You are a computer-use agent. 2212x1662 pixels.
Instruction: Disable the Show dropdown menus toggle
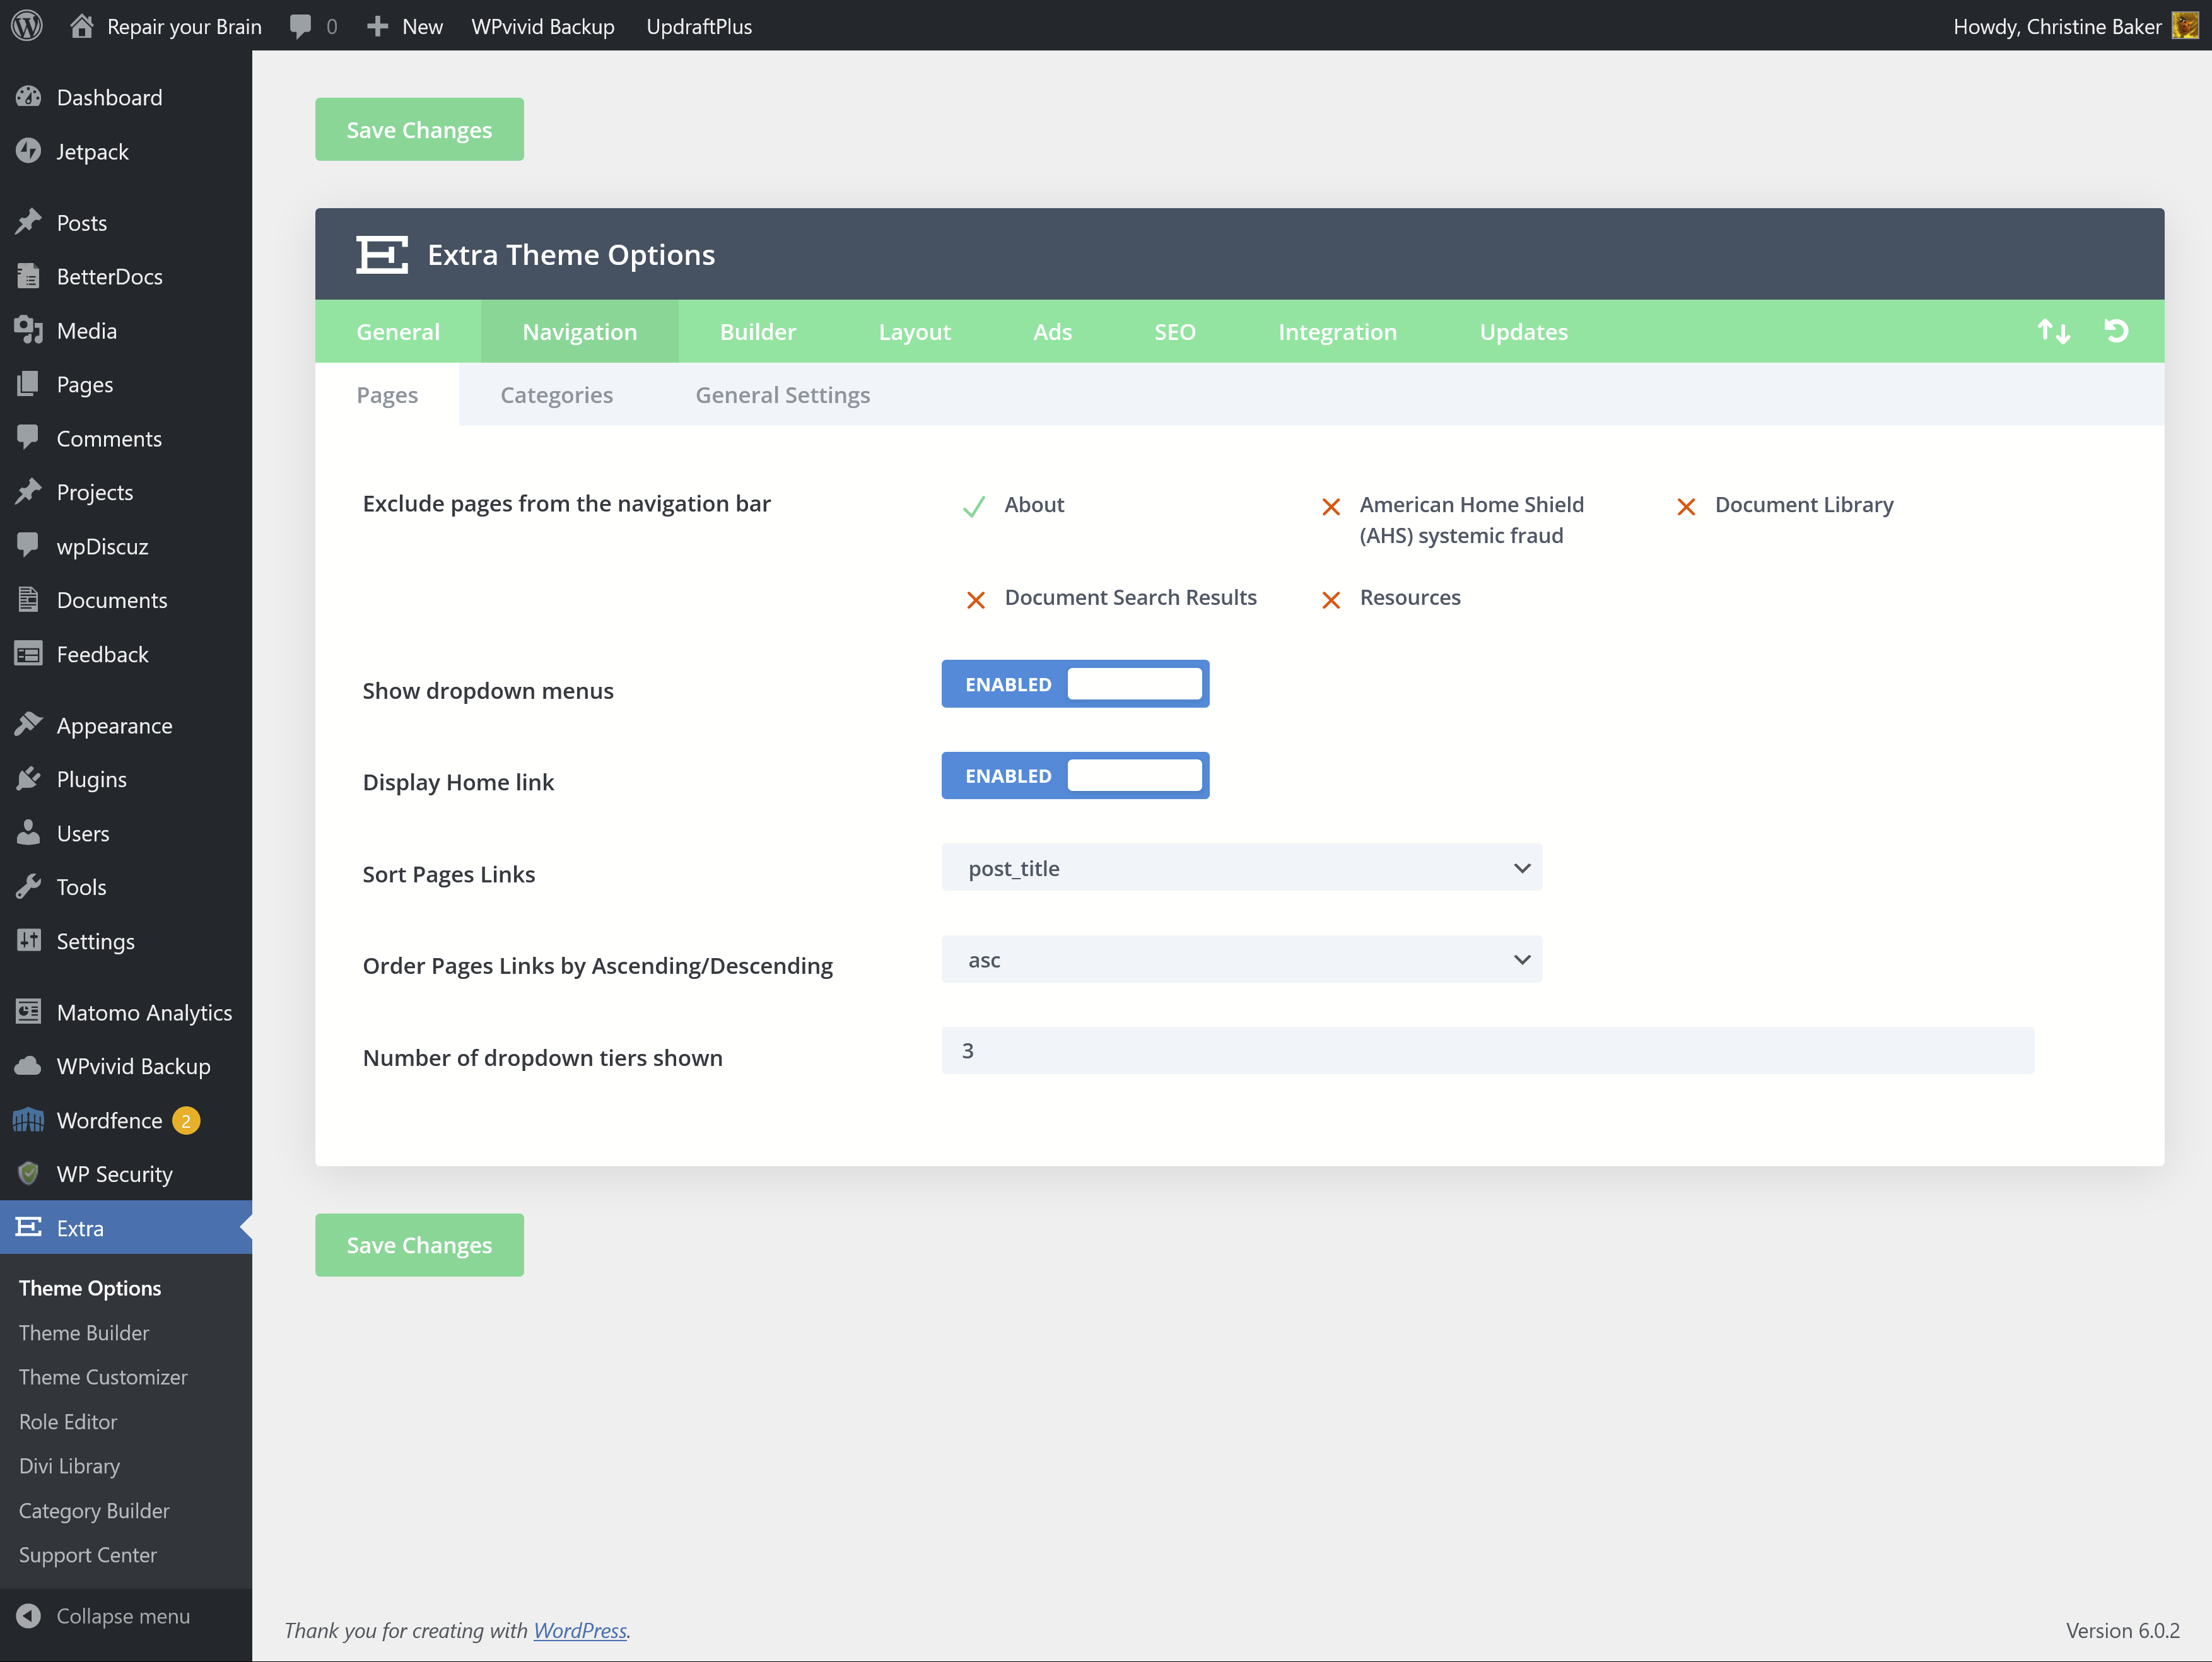tap(1074, 684)
